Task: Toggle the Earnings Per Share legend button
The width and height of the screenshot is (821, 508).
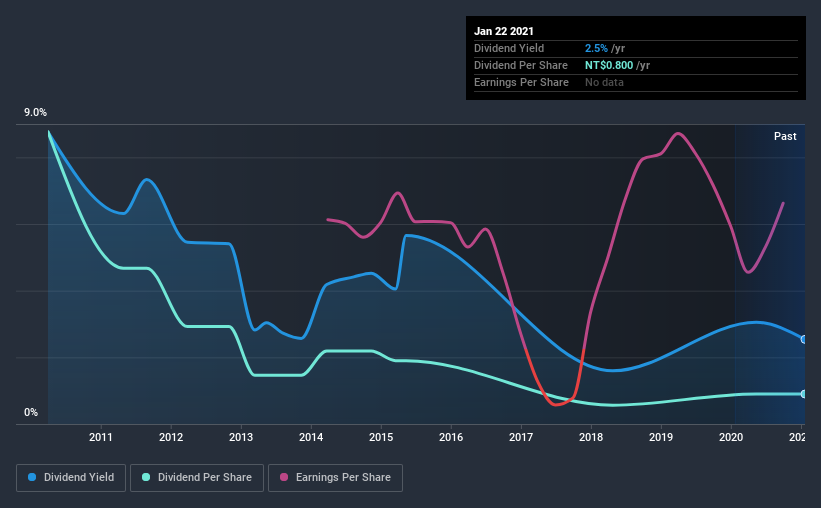Action: tap(335, 478)
